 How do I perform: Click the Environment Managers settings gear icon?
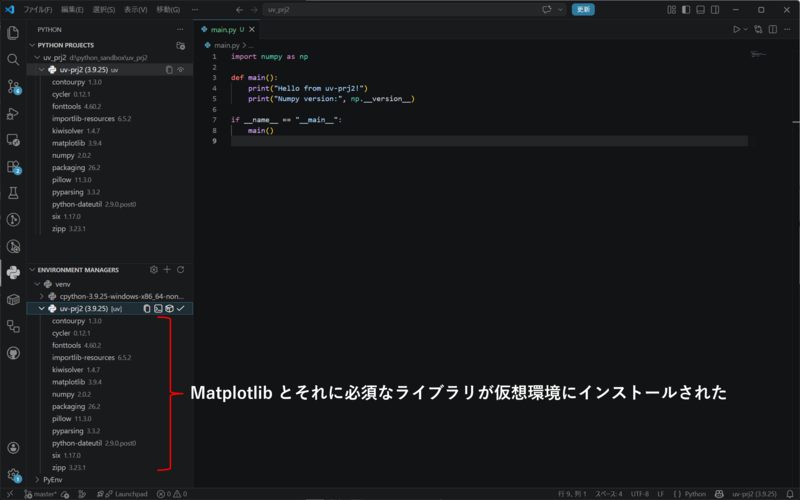(x=154, y=270)
